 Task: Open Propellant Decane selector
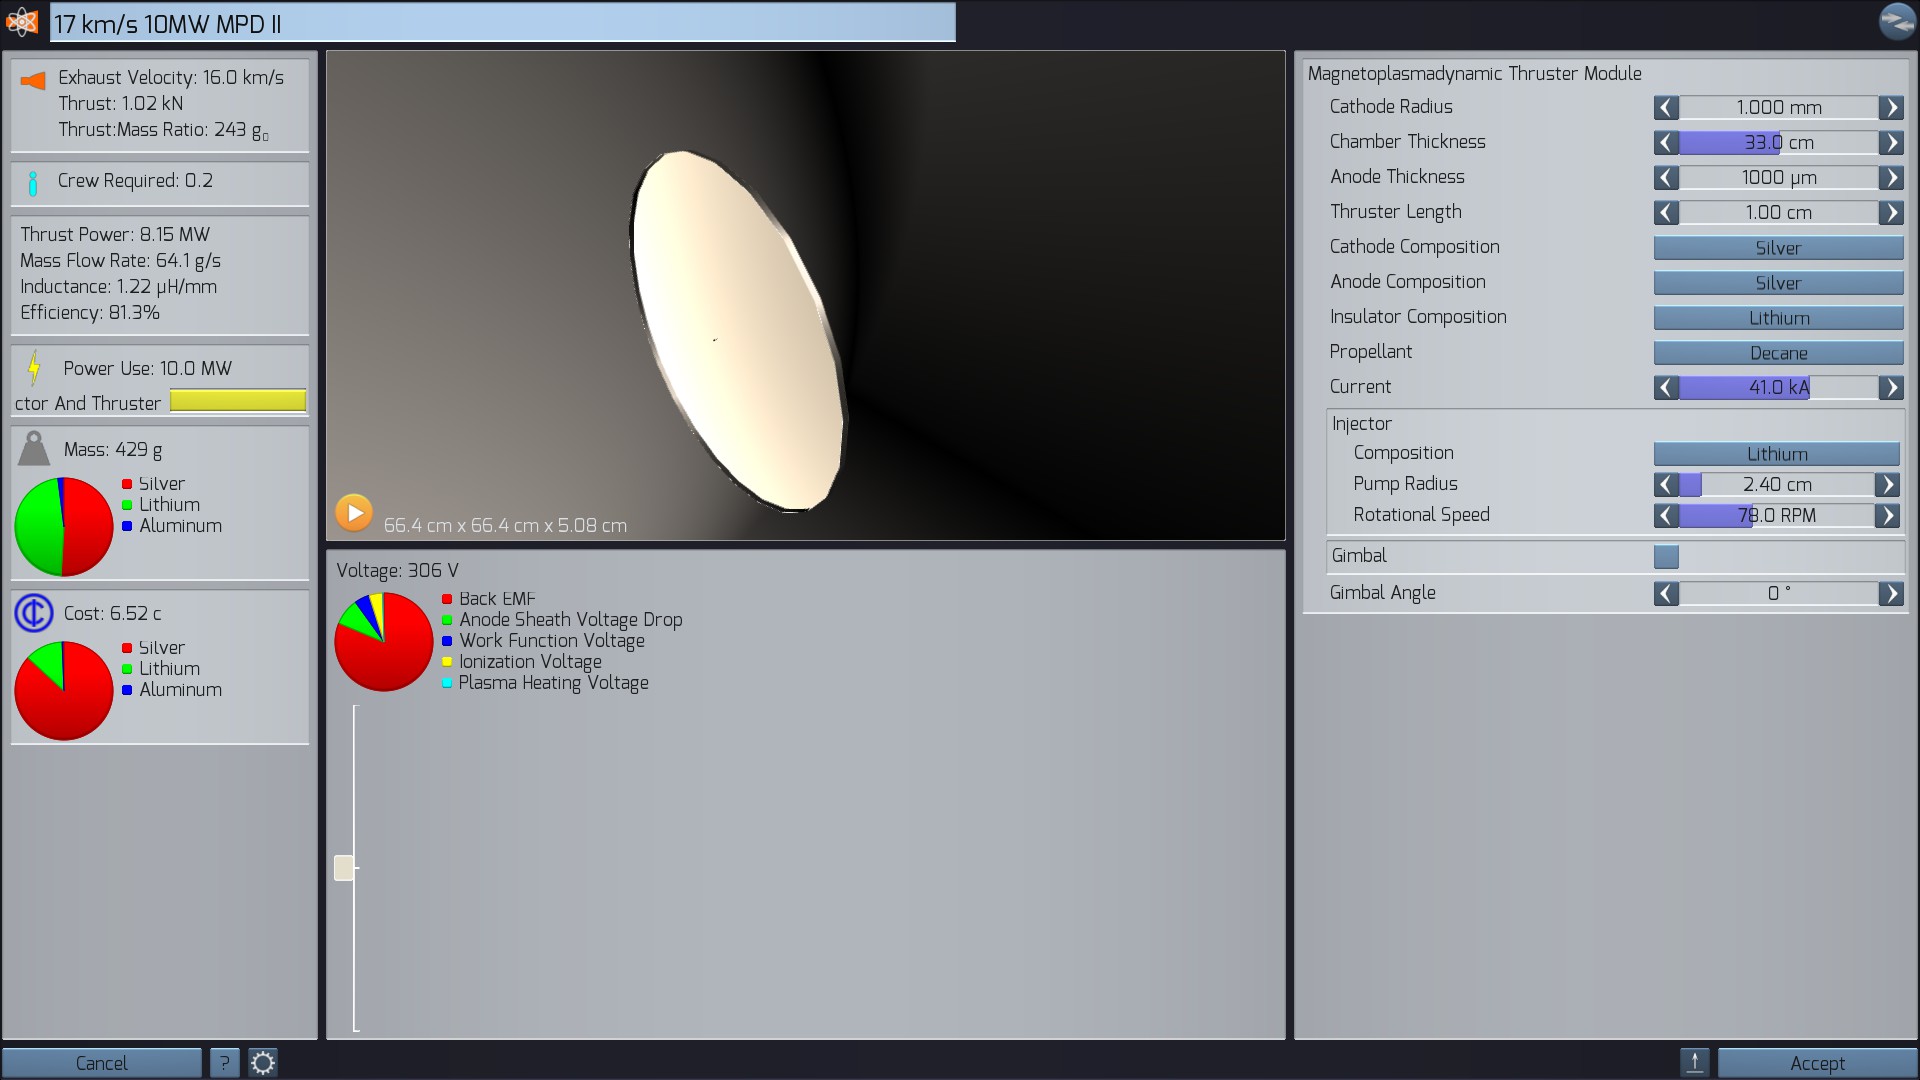tap(1778, 352)
